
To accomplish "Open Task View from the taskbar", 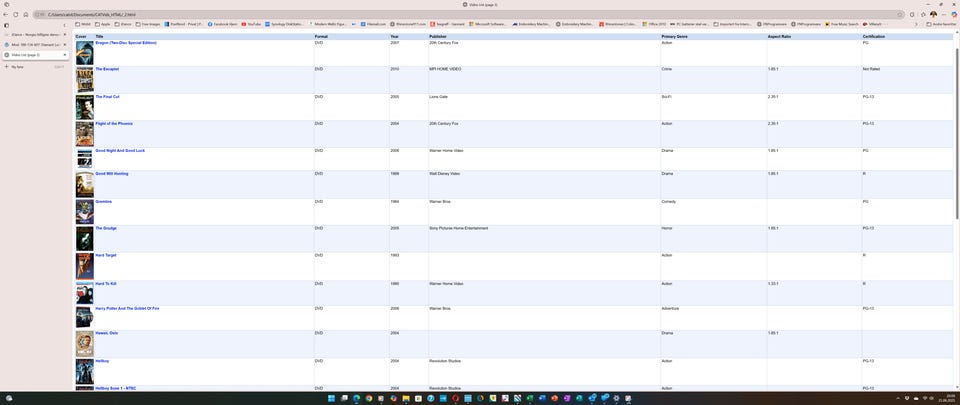I will (344, 398).
